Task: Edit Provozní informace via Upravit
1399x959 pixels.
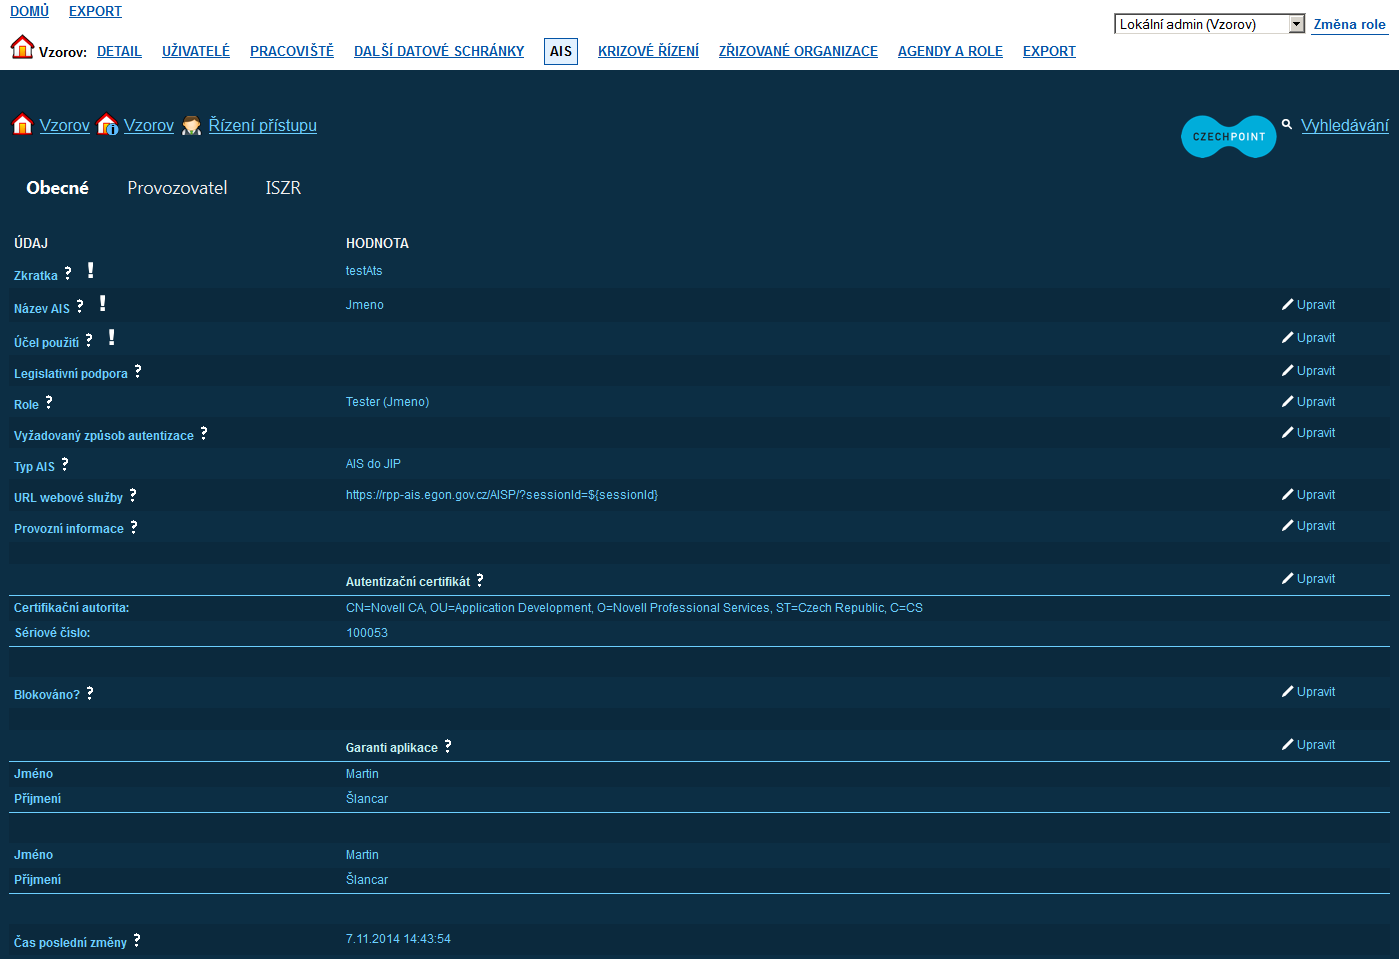Action: click(x=1309, y=526)
